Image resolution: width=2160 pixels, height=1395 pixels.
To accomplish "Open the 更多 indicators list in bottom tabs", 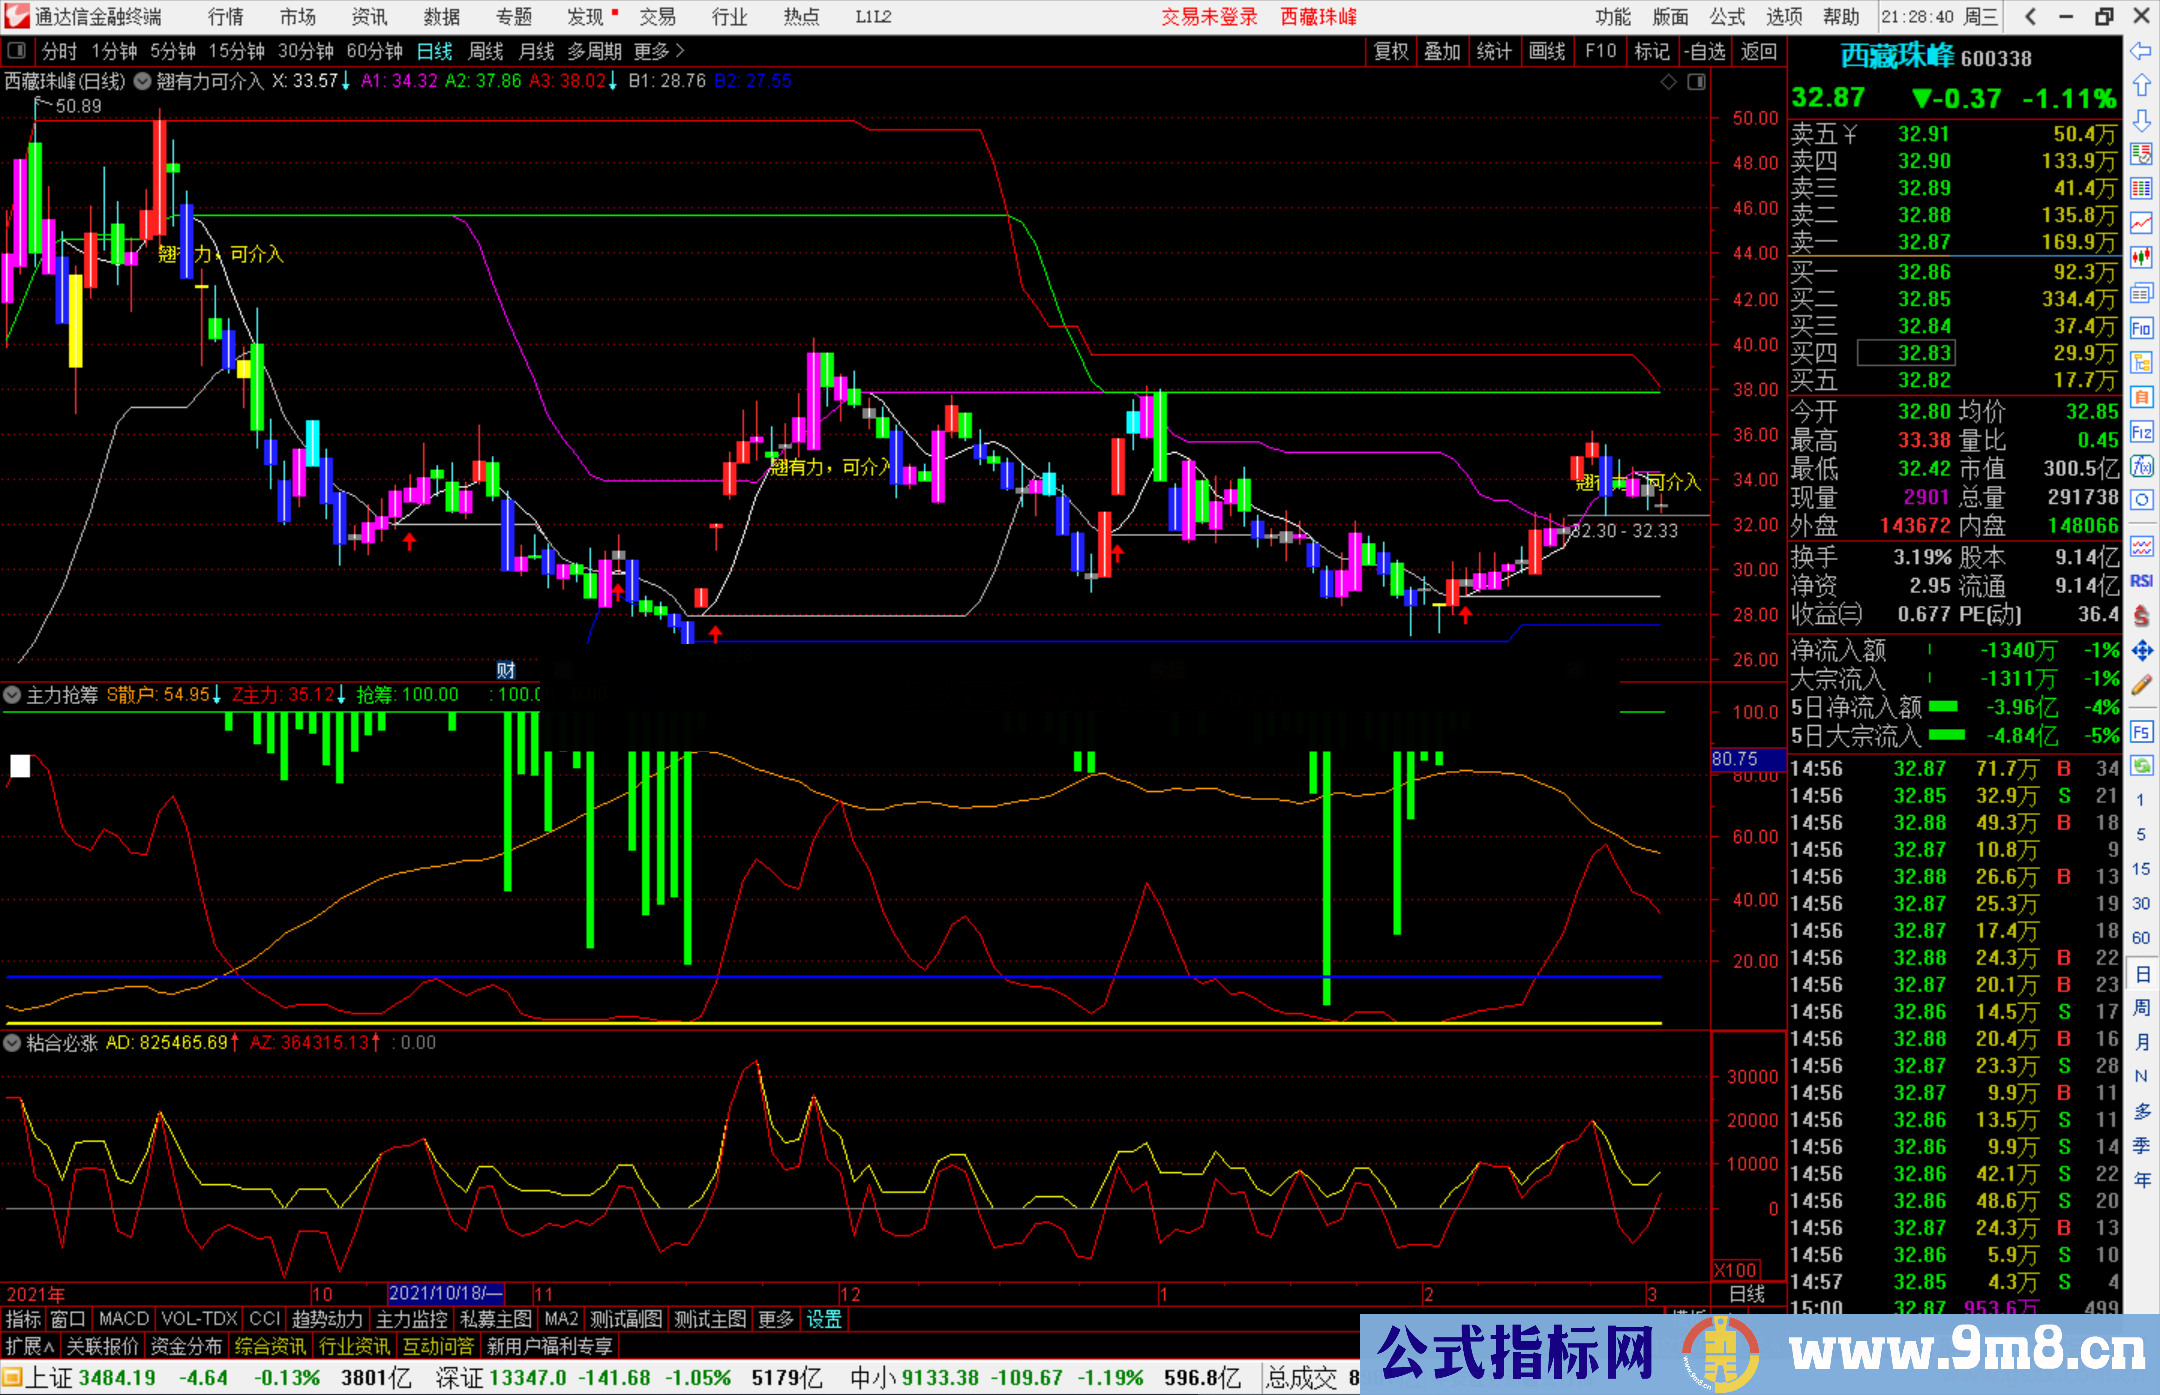I will pyautogui.click(x=775, y=1319).
